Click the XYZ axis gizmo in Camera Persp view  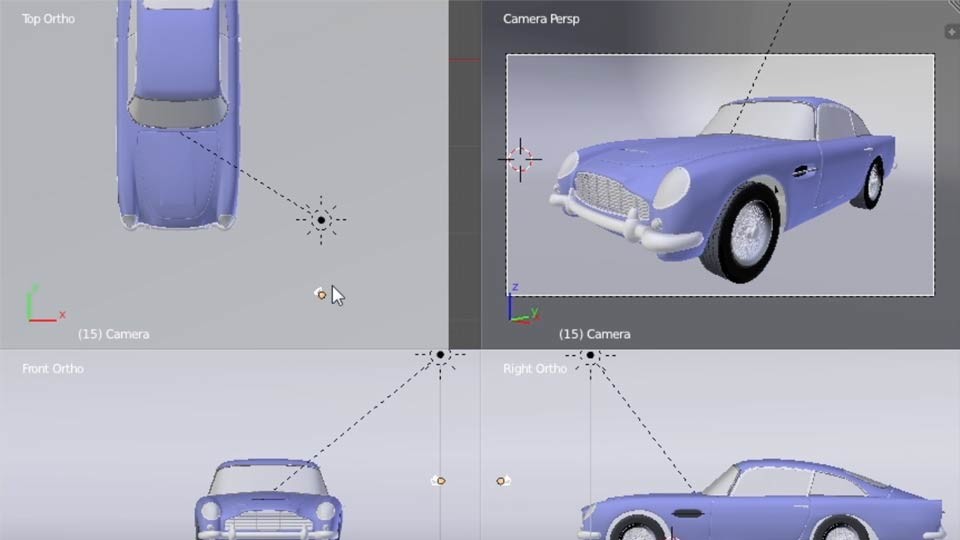(x=522, y=304)
